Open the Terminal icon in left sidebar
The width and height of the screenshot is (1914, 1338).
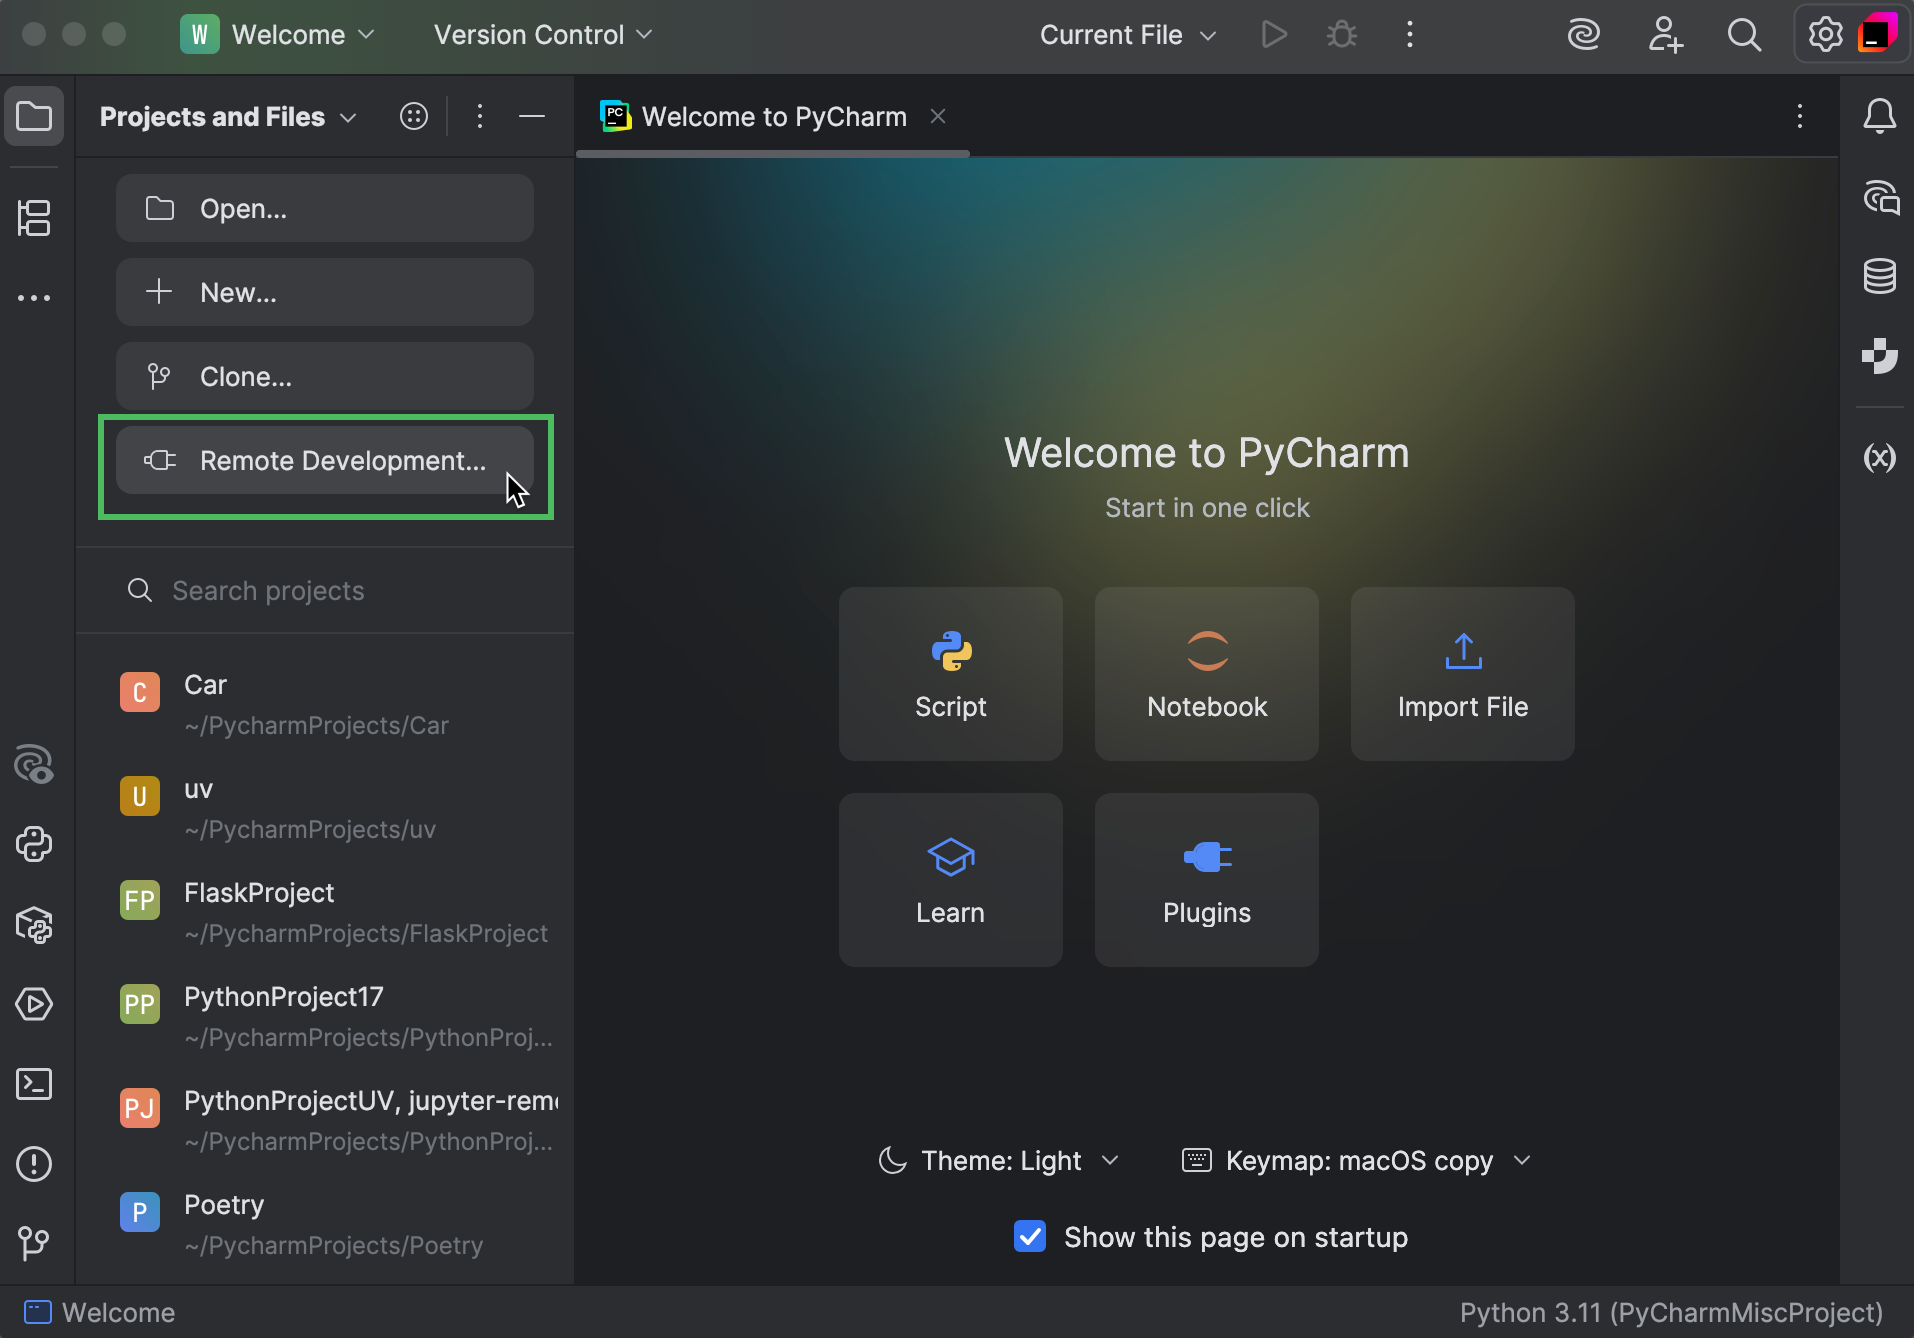[x=34, y=1083]
